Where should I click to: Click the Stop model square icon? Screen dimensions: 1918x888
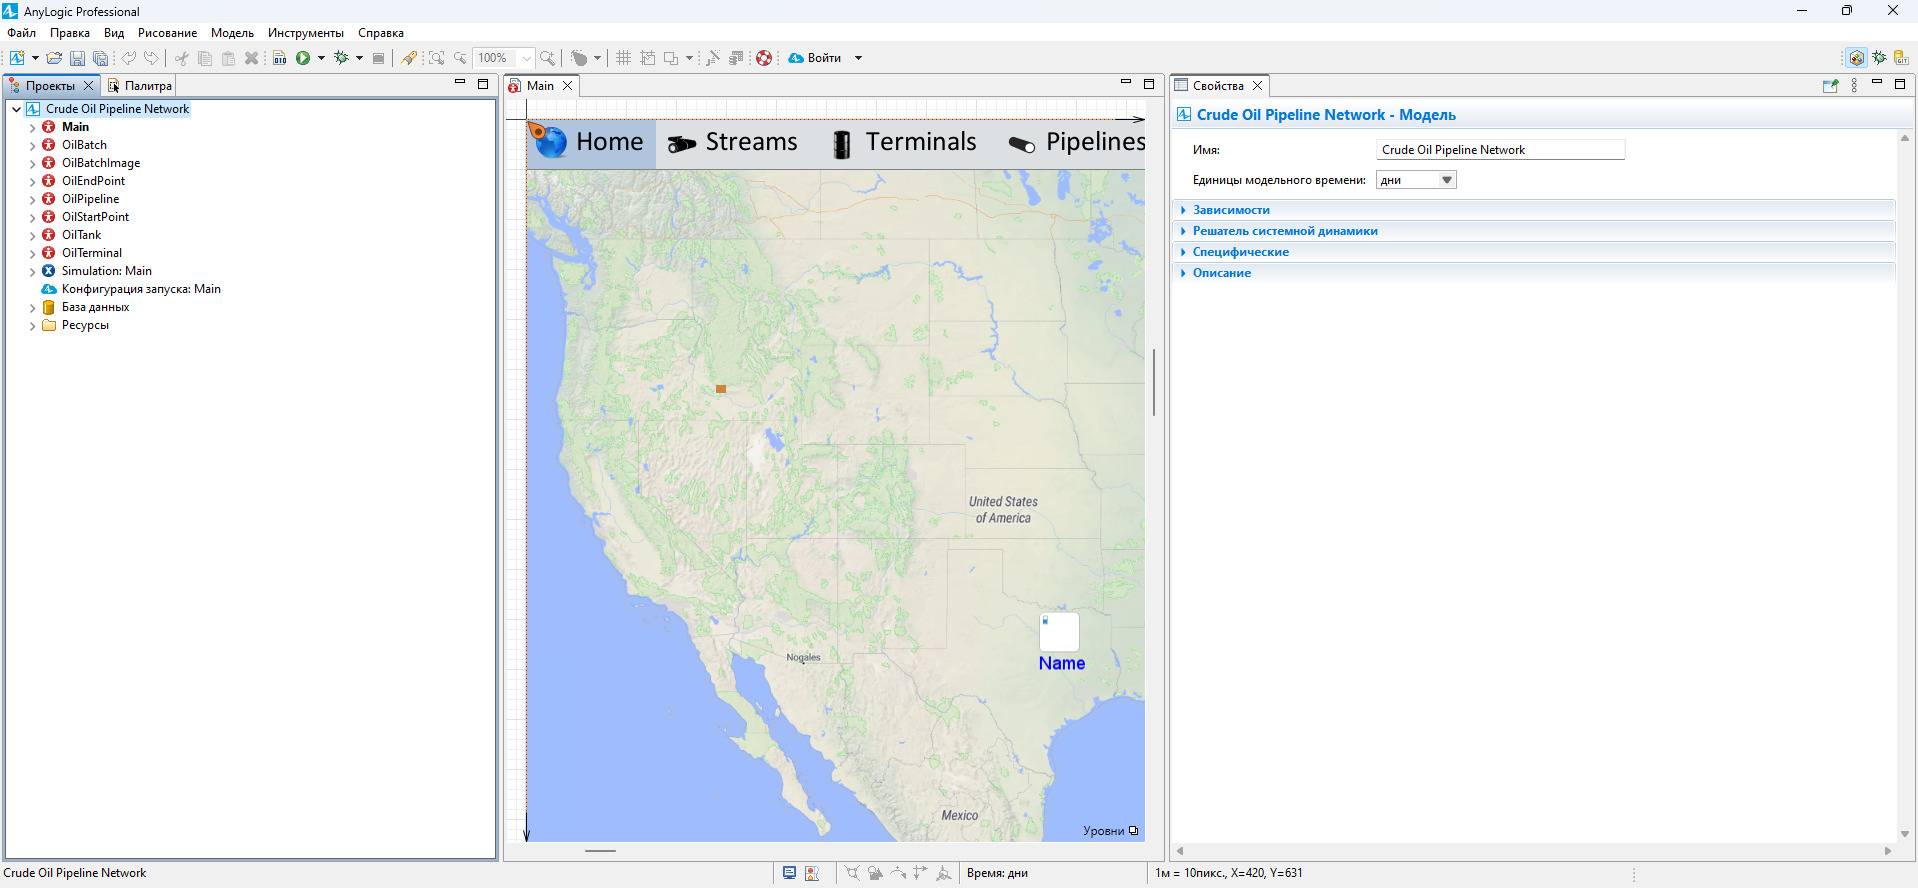[x=378, y=58]
